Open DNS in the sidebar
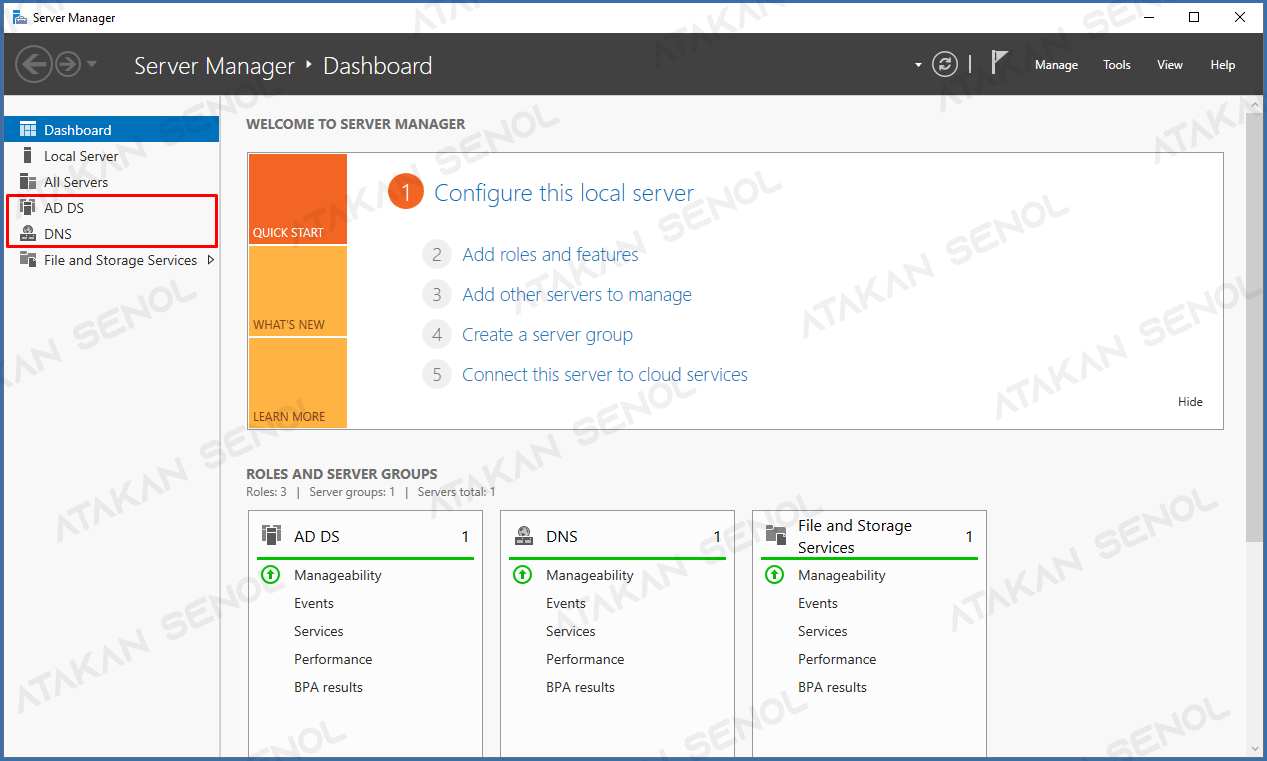The image size is (1267, 761). pos(111,234)
